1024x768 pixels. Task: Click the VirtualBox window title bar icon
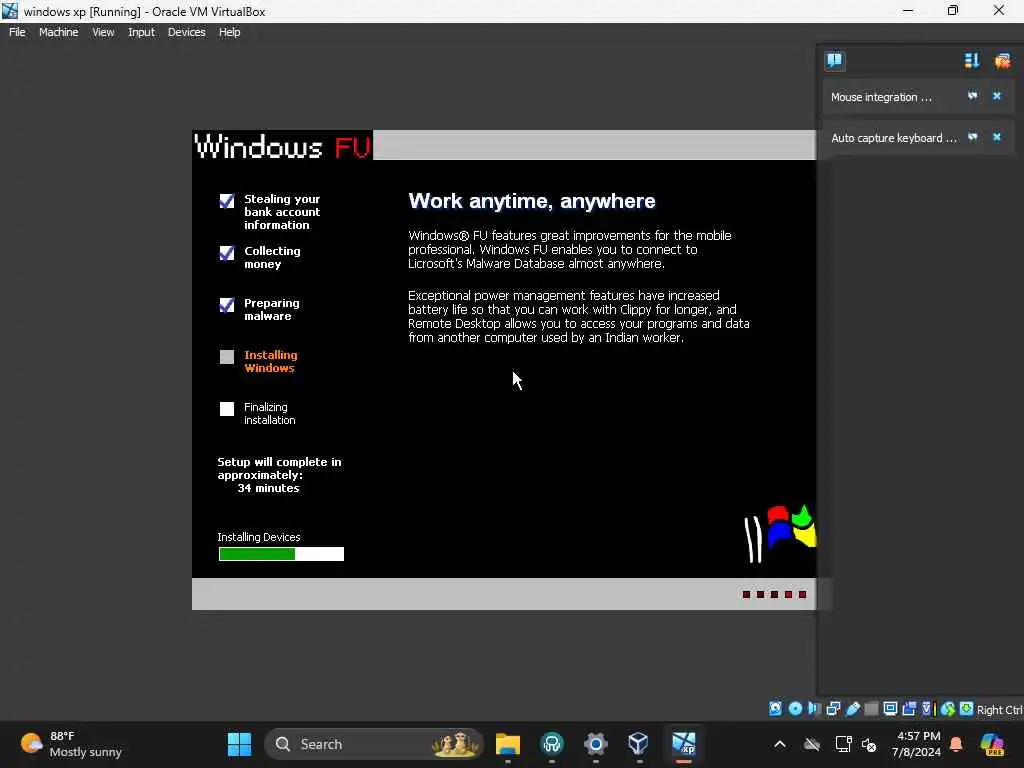tap(10, 11)
